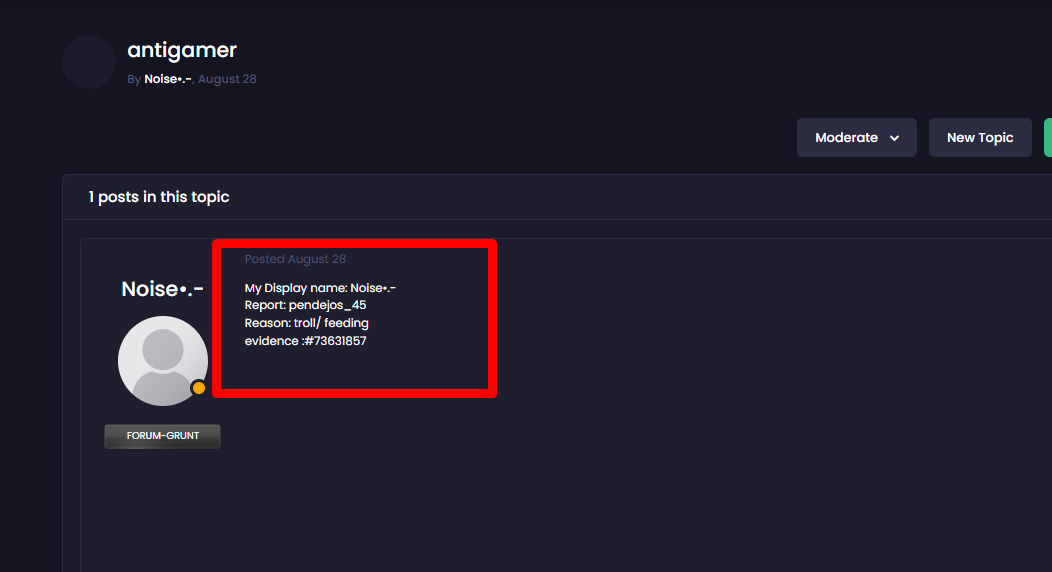The image size is (1052, 572).
Task: Click the "1 posts in this topic" header
Action: [x=159, y=197]
